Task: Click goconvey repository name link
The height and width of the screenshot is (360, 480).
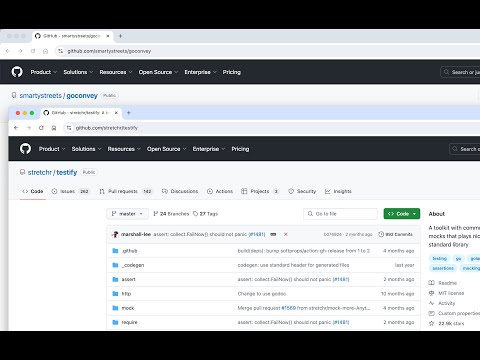Action: coord(82,96)
